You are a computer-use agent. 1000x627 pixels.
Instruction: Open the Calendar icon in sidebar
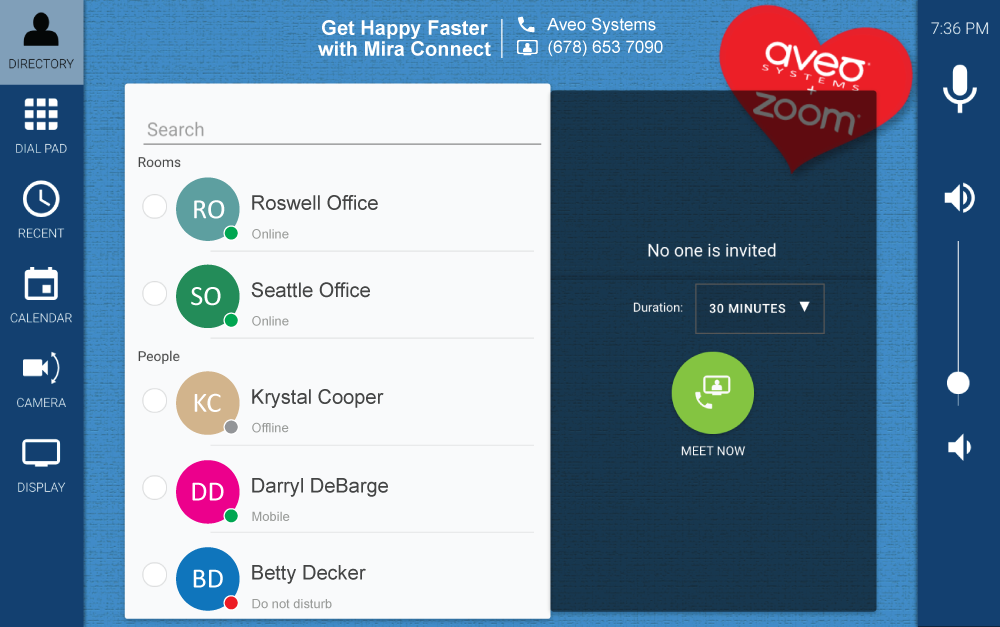pyautogui.click(x=41, y=285)
